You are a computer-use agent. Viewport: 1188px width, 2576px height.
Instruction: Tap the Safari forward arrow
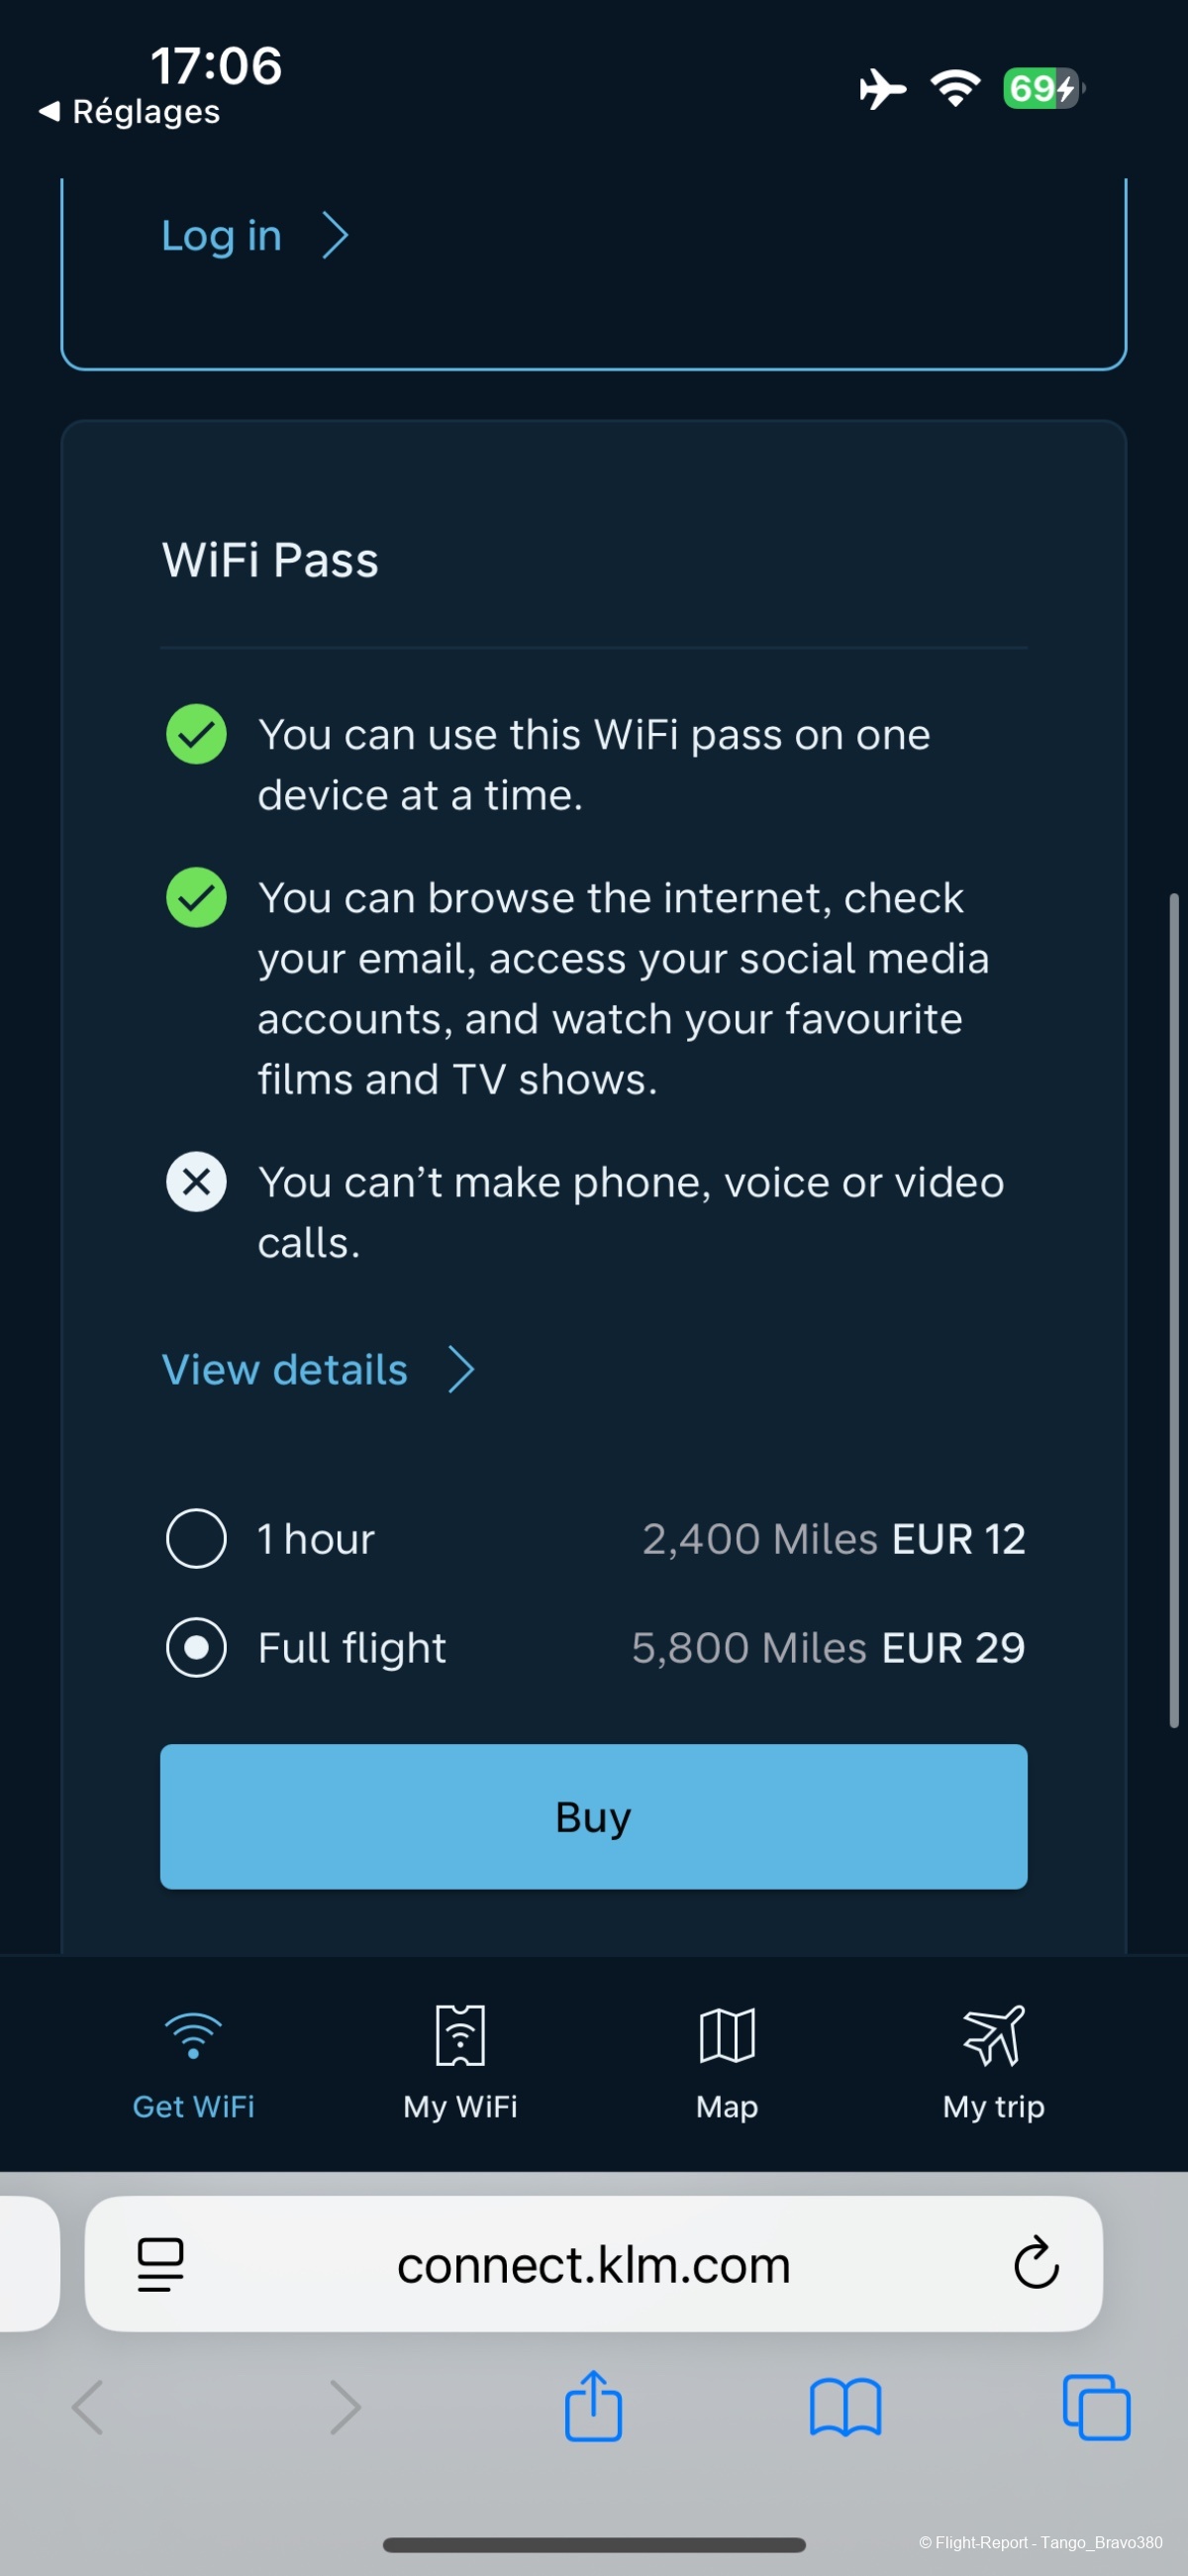pyautogui.click(x=345, y=2407)
